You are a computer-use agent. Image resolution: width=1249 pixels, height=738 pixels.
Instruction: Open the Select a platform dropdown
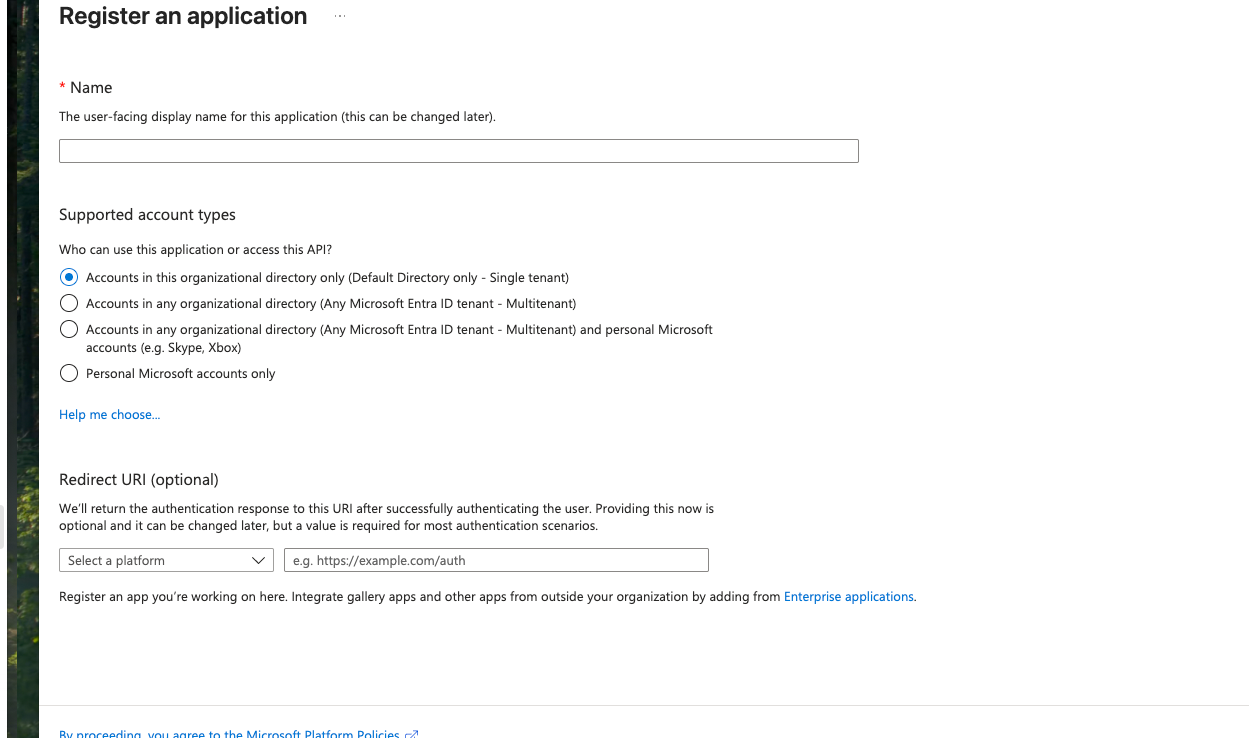click(x=166, y=560)
